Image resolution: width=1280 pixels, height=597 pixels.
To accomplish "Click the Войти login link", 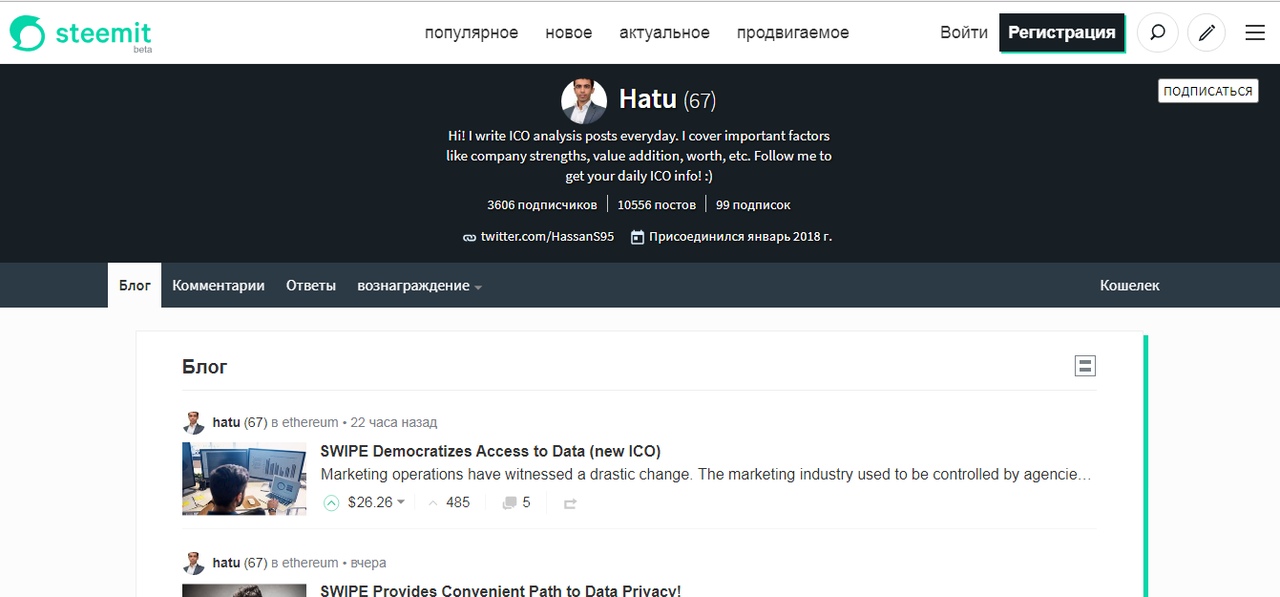I will (964, 33).
